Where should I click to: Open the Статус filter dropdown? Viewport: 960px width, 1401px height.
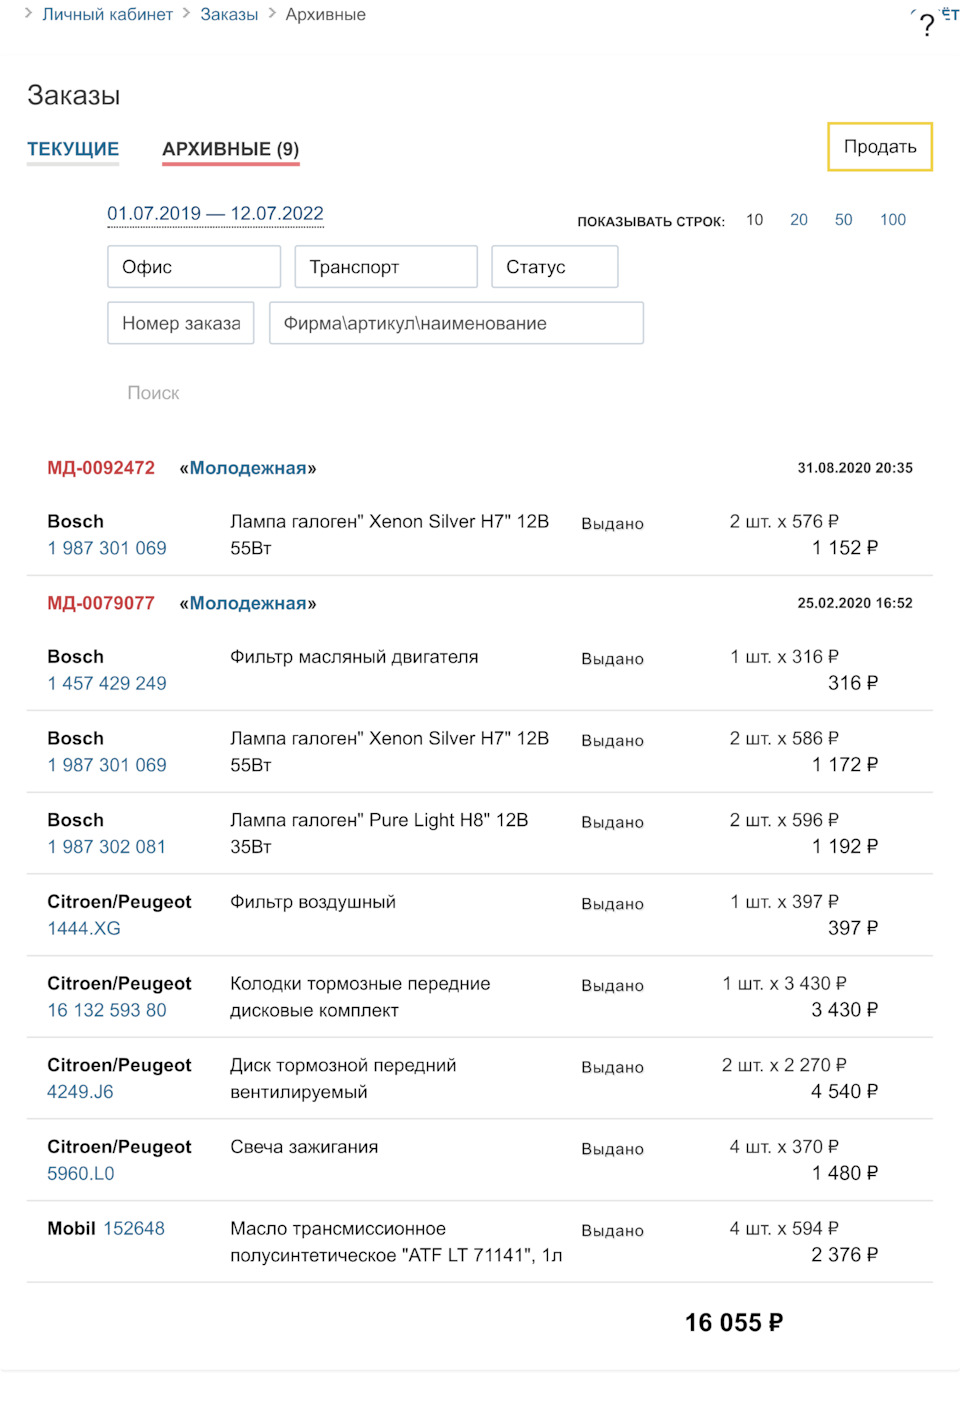coord(554,267)
